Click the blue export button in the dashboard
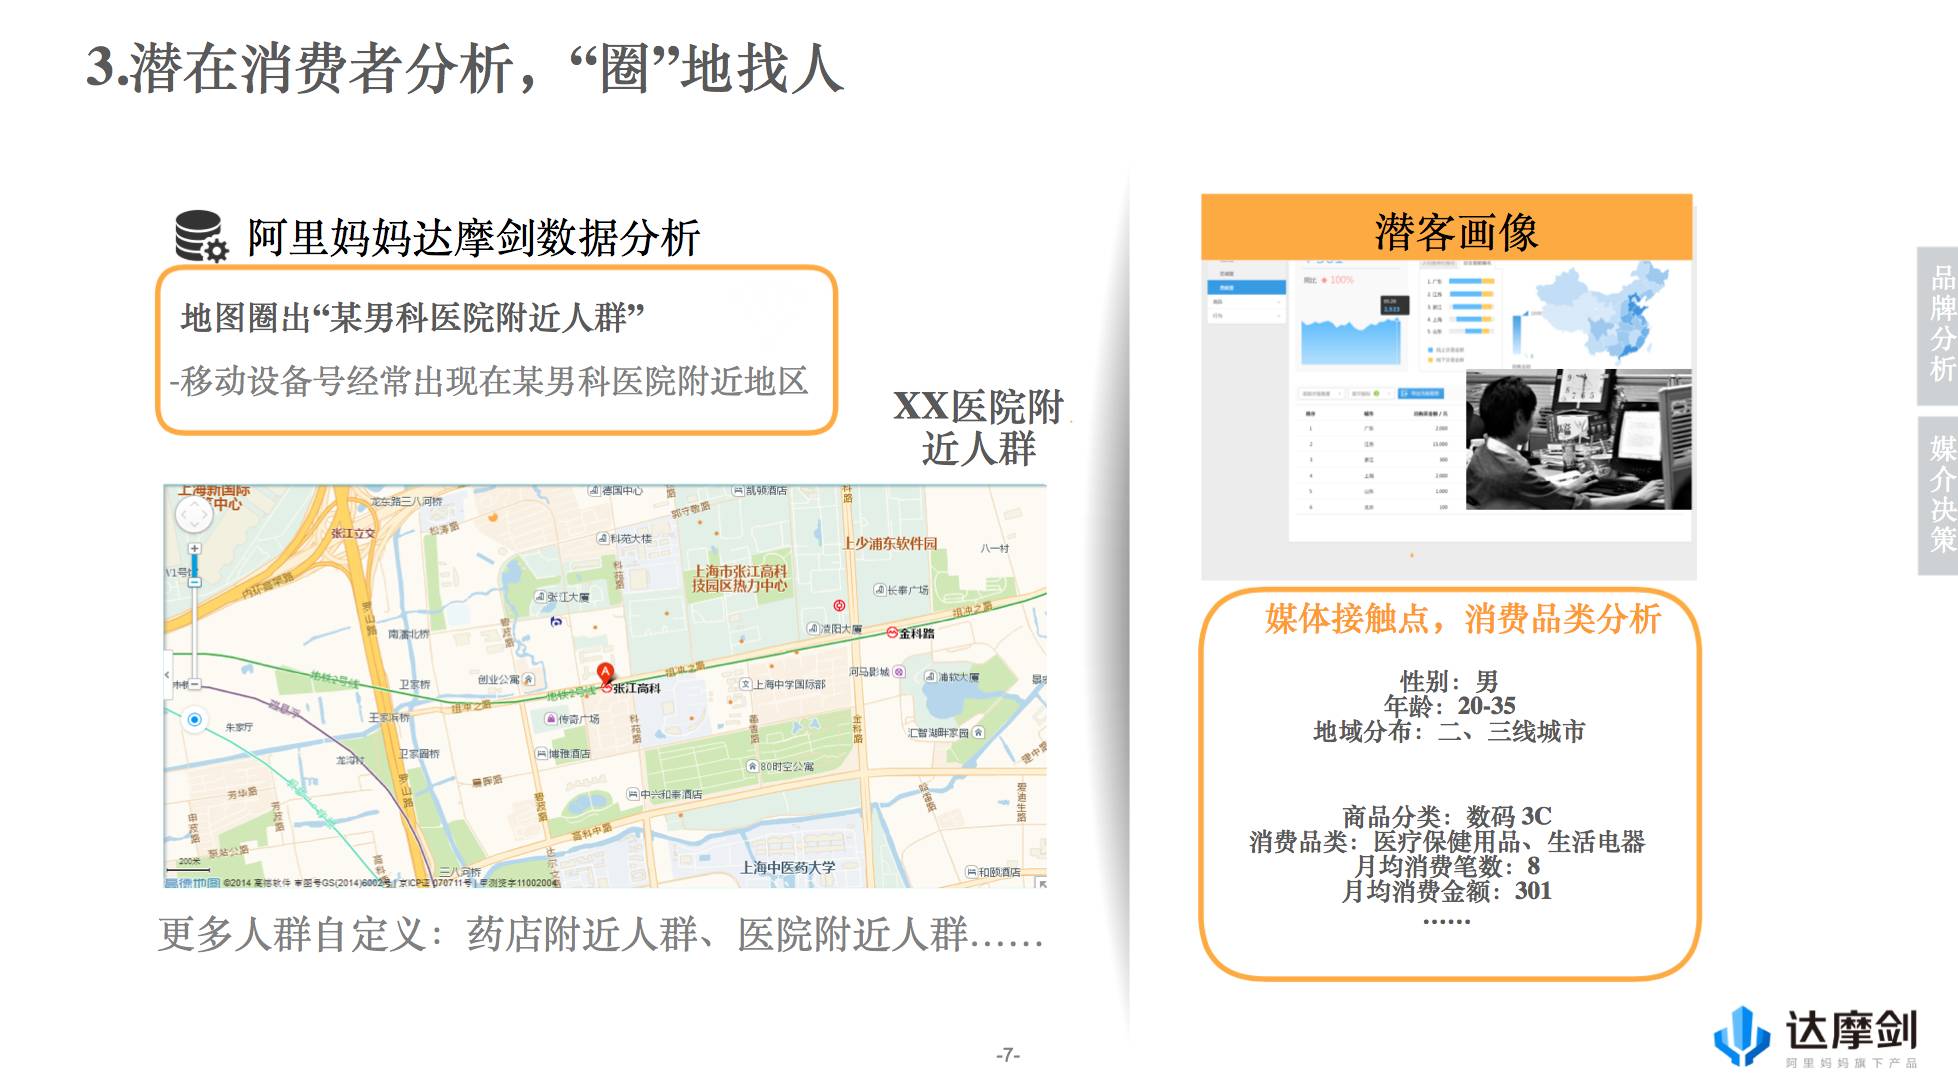 (x=1420, y=393)
